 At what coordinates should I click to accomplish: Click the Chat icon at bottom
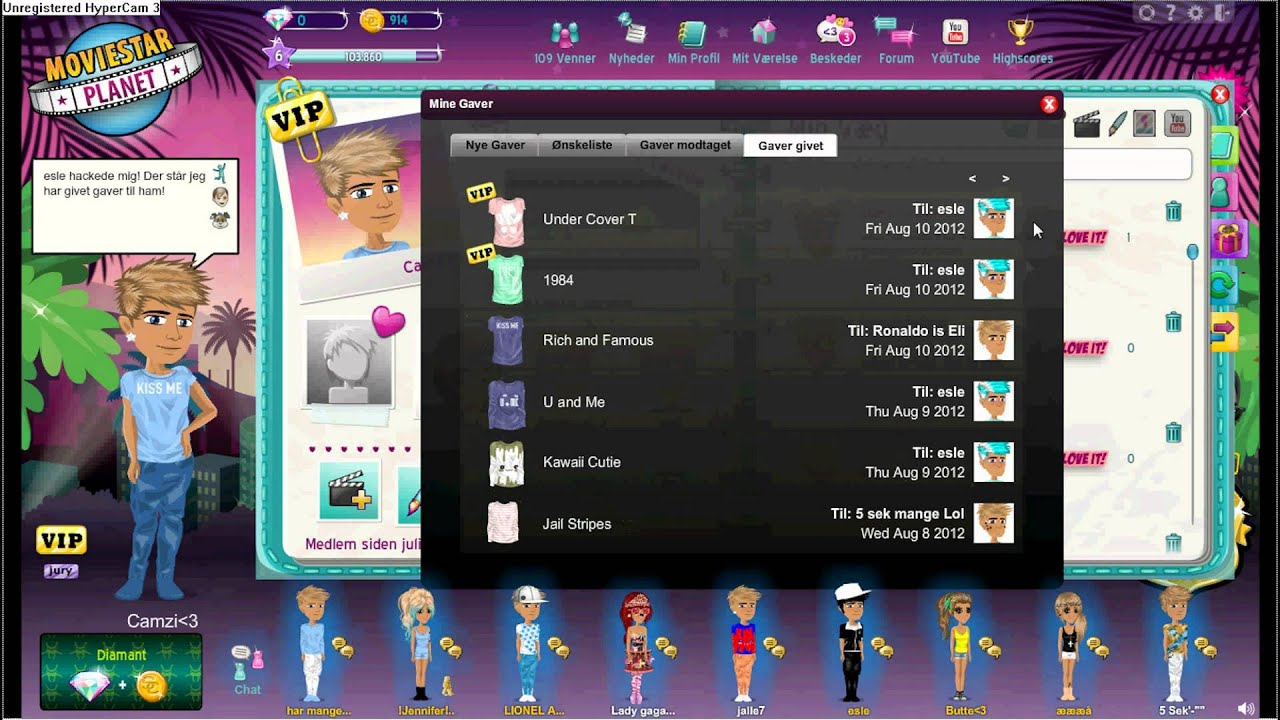click(x=248, y=671)
